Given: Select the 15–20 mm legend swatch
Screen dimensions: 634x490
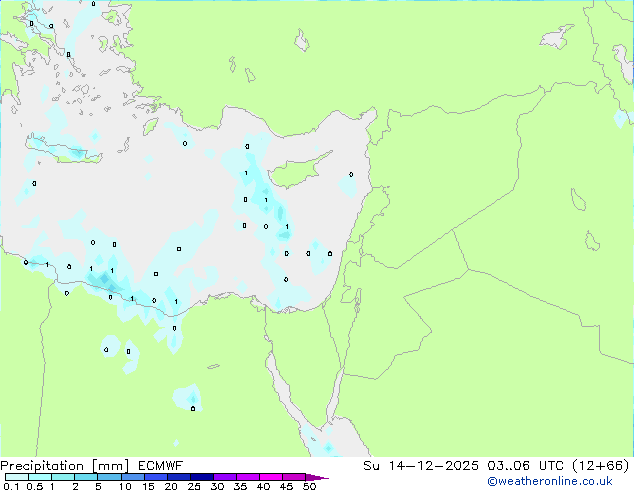Looking at the screenshot, I should [155, 477].
